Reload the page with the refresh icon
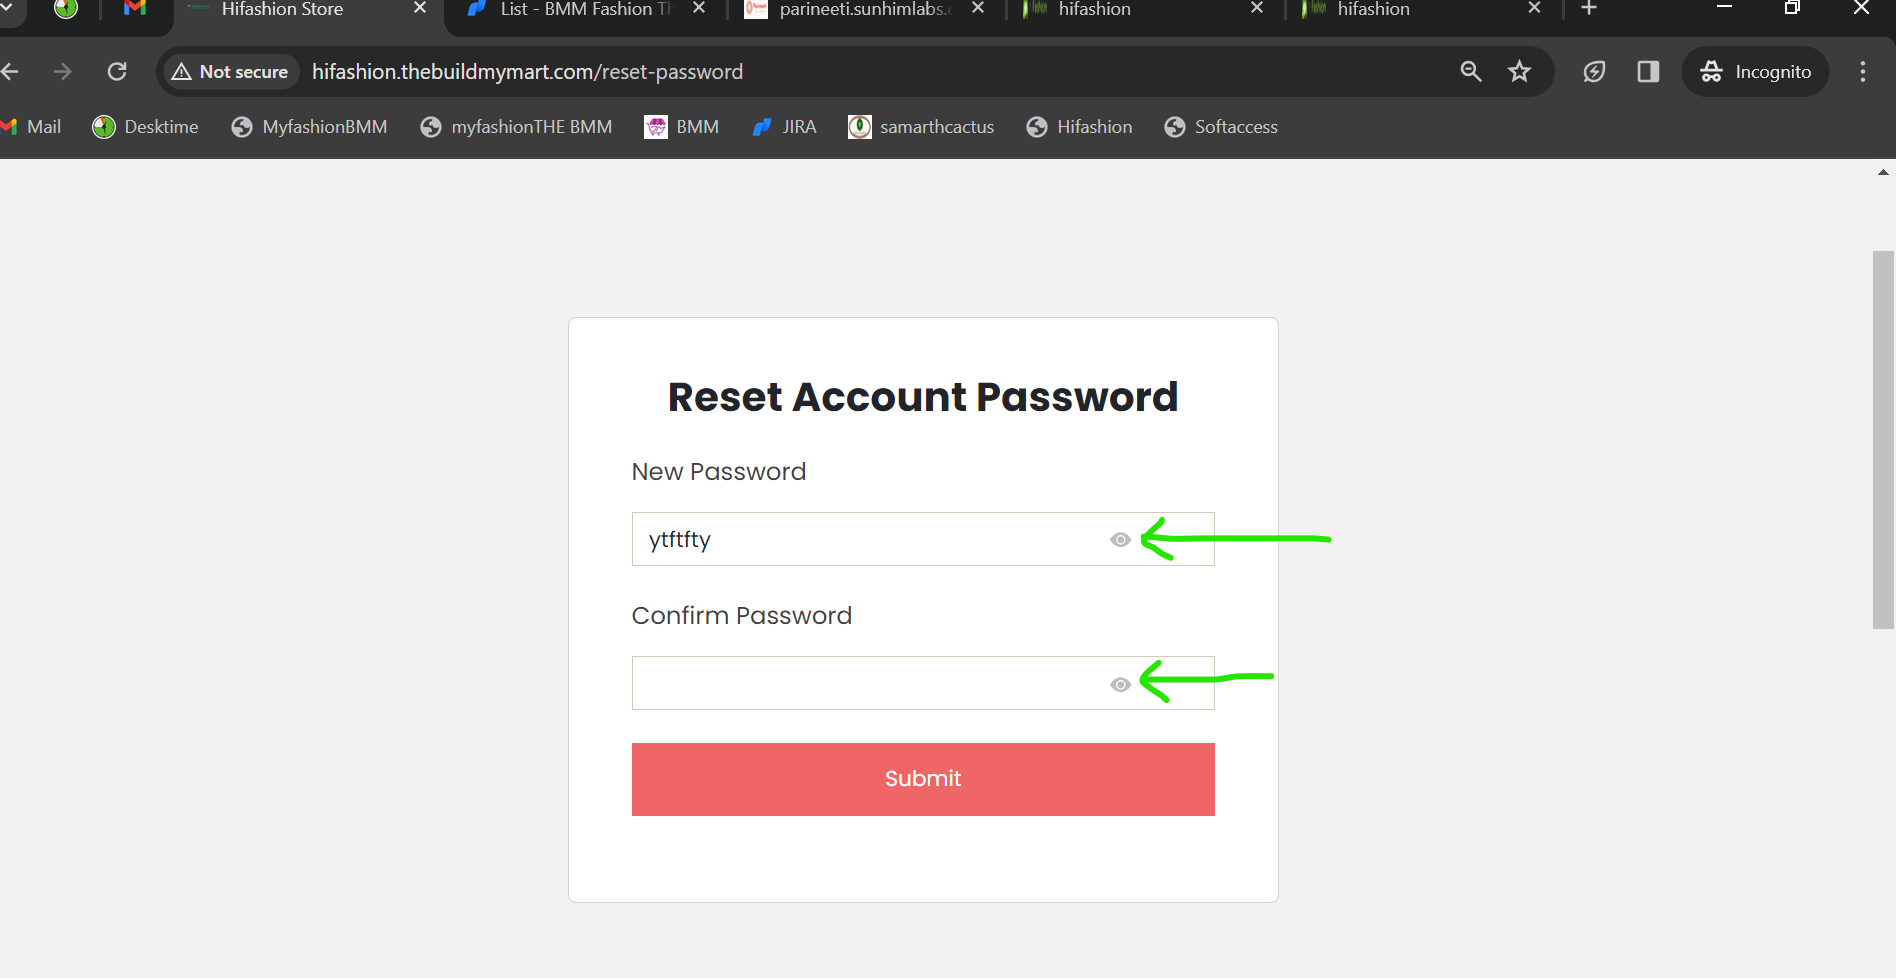Screen dimensions: 1896x978 point(117,72)
